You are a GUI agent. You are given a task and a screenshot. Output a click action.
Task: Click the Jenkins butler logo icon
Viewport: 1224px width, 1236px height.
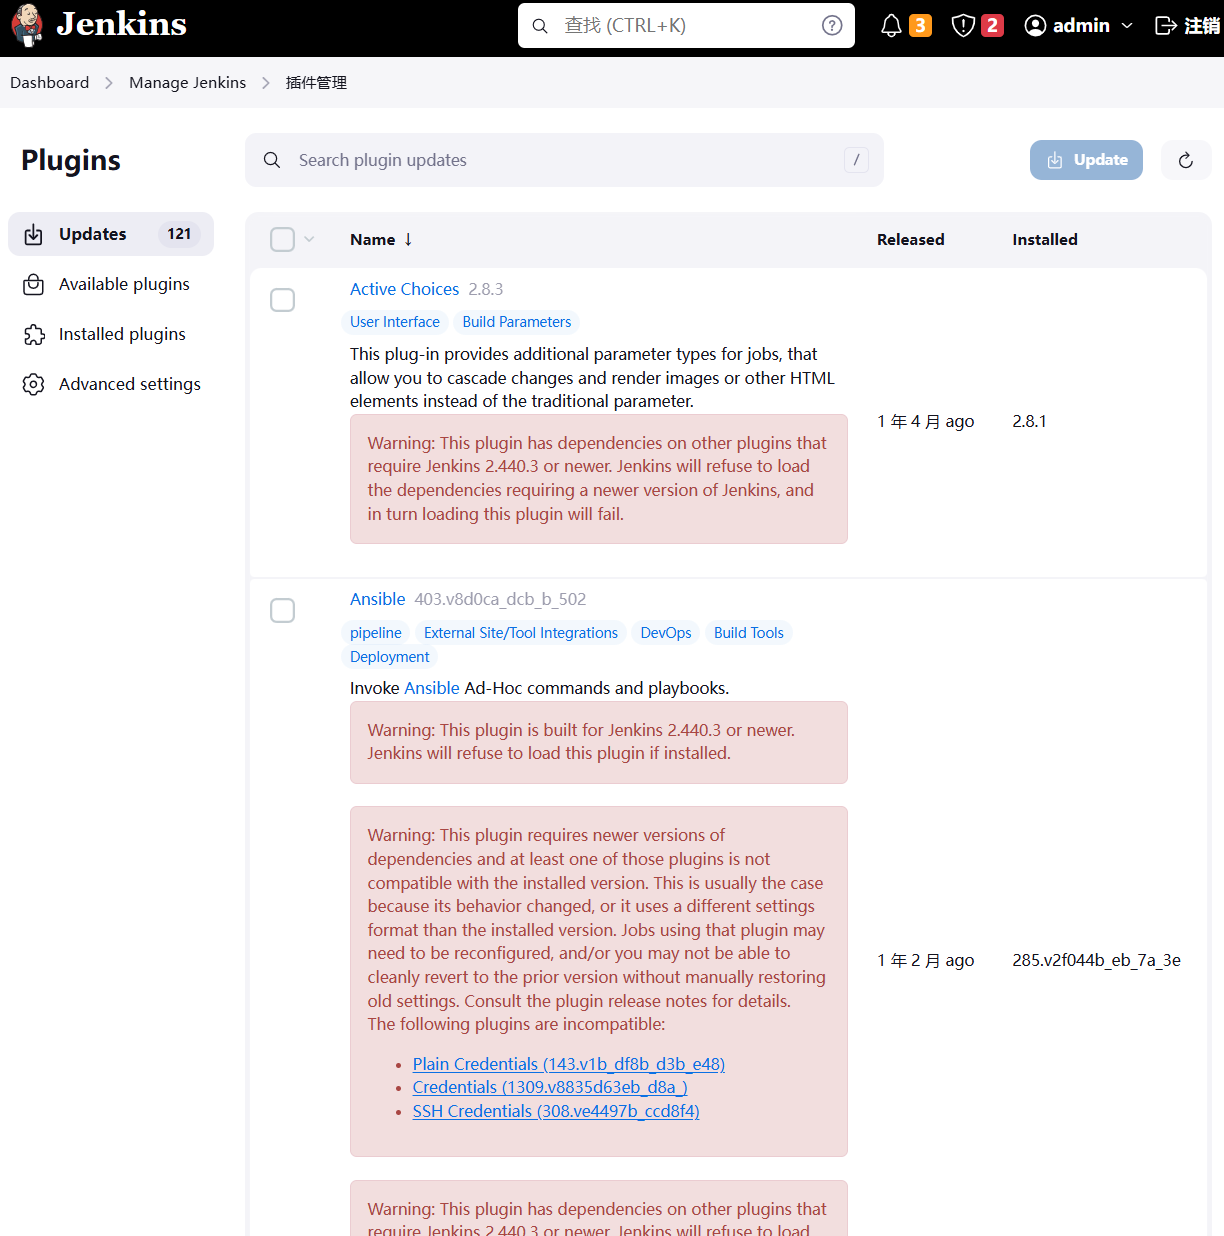[28, 25]
